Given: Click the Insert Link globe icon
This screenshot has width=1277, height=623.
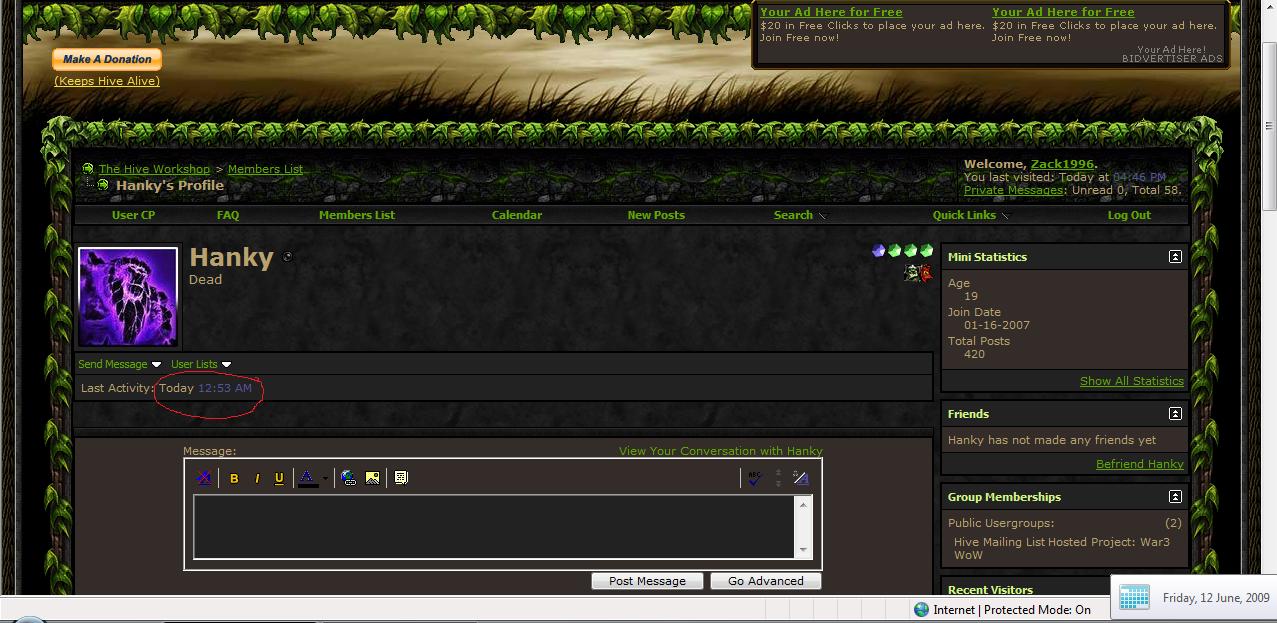Looking at the screenshot, I should (348, 478).
